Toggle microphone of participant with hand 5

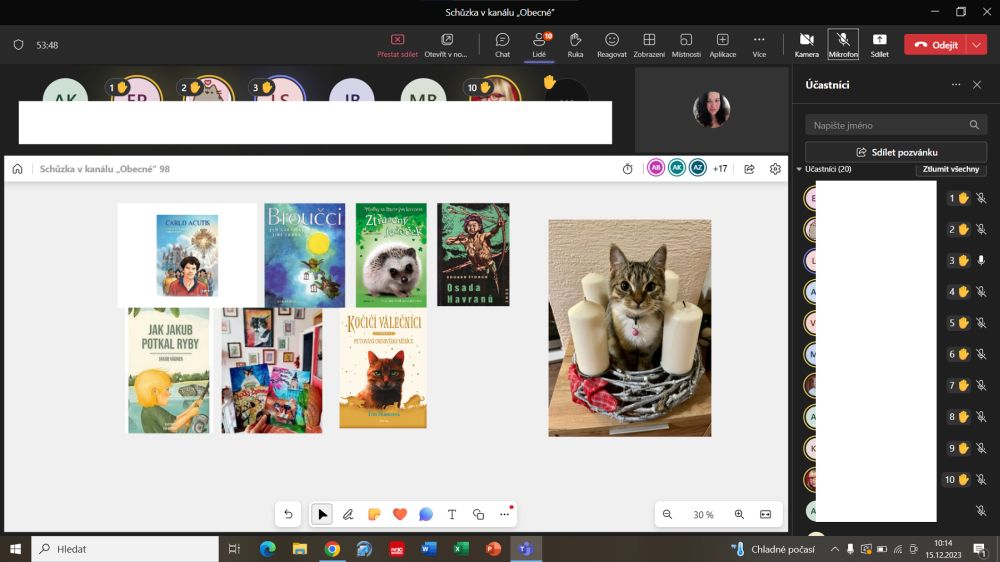tap(981, 323)
